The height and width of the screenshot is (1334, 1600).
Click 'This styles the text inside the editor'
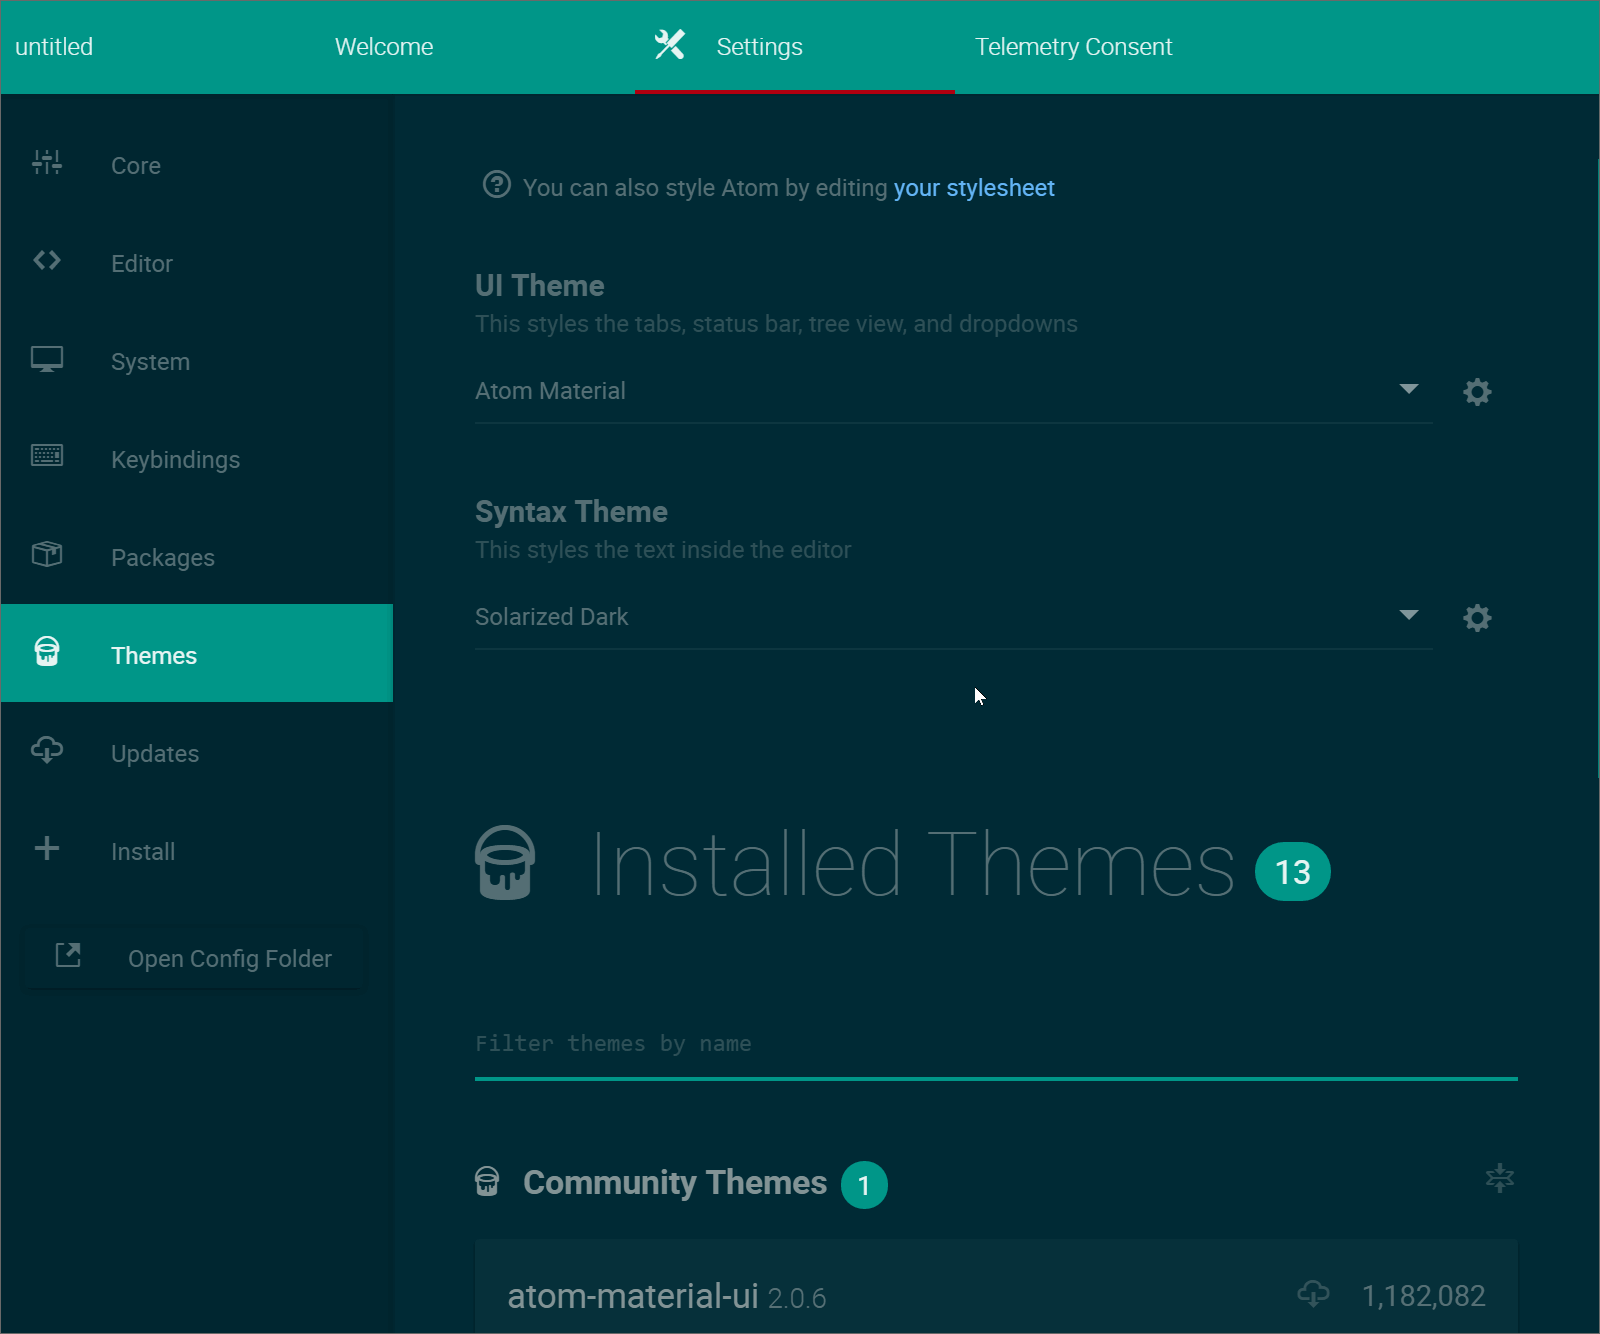coord(663,550)
